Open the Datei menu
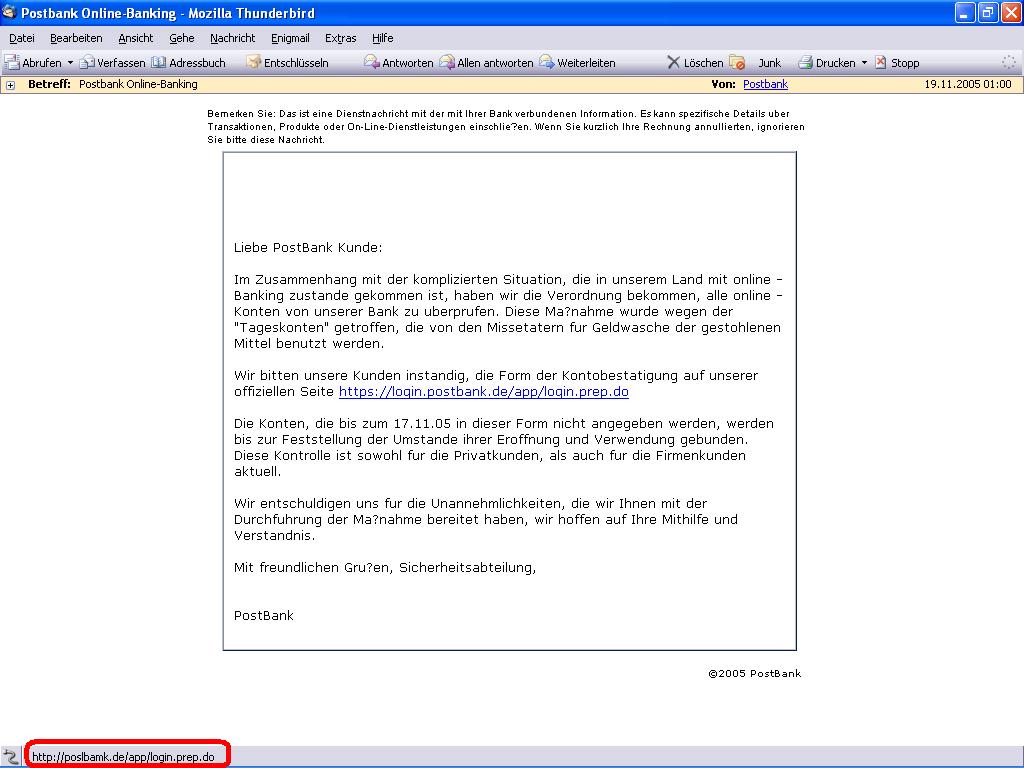1024x768 pixels. click(22, 38)
